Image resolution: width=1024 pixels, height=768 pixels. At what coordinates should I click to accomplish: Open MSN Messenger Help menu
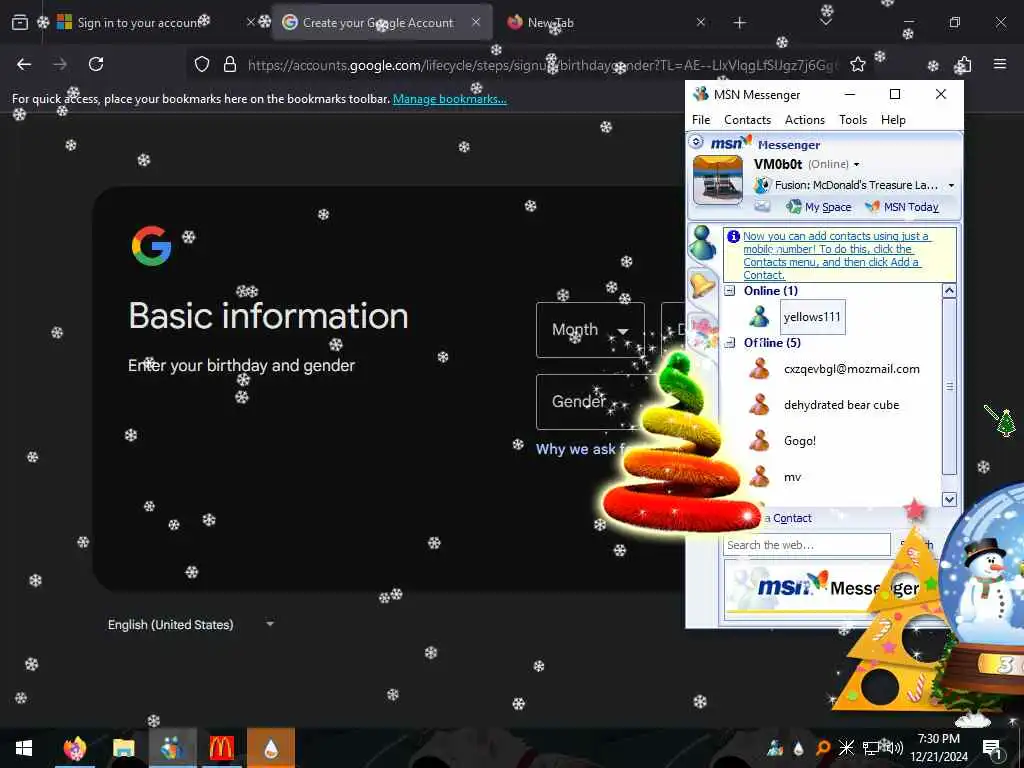click(893, 120)
